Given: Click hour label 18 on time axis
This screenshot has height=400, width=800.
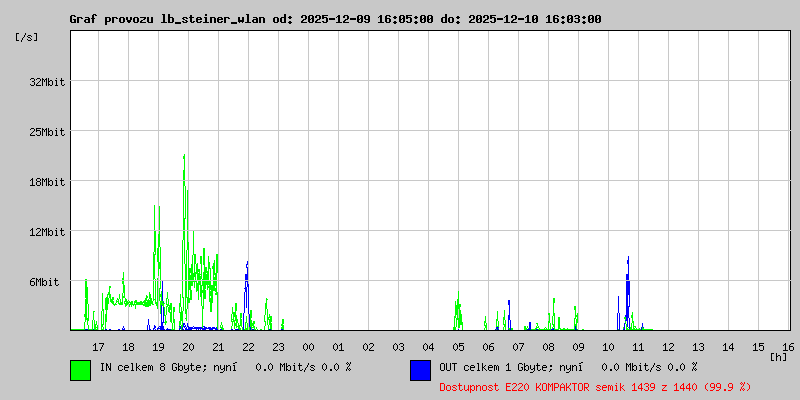Looking at the screenshot, I should [x=129, y=347].
